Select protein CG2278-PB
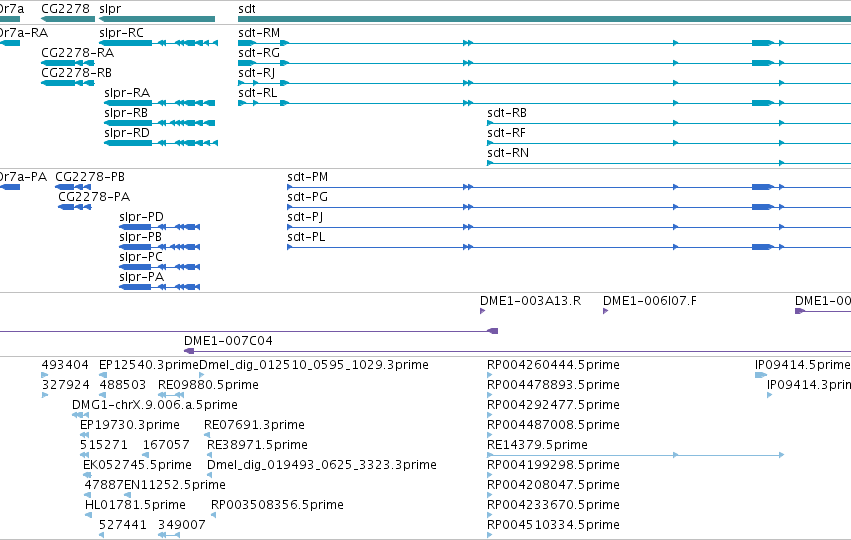This screenshot has width=851, height=540. point(90,177)
